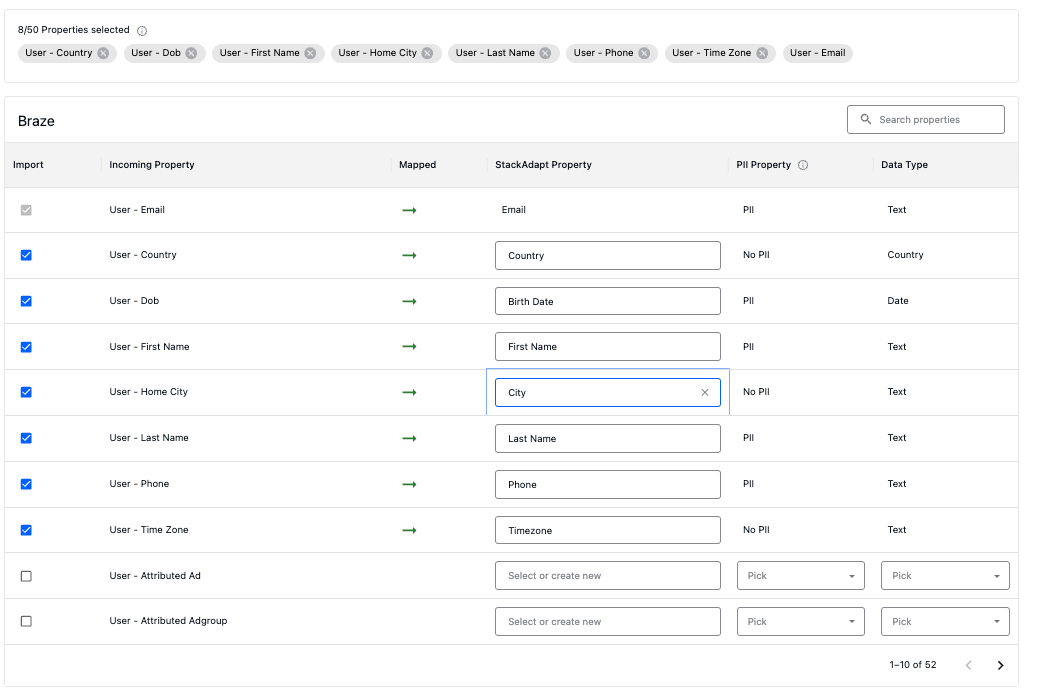Remove the User - Home City chip
The image size is (1042, 693).
pyautogui.click(x=430, y=54)
